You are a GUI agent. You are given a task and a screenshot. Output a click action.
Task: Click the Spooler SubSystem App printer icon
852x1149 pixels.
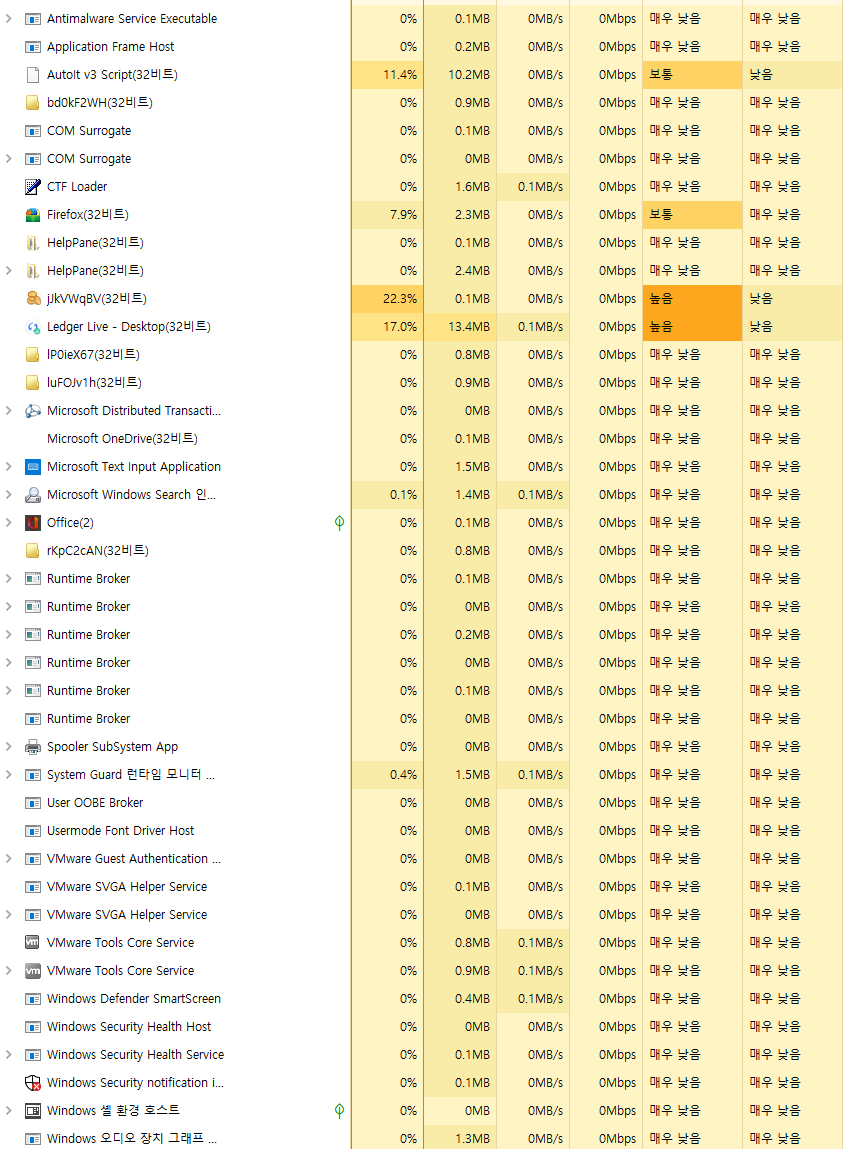click(32, 747)
